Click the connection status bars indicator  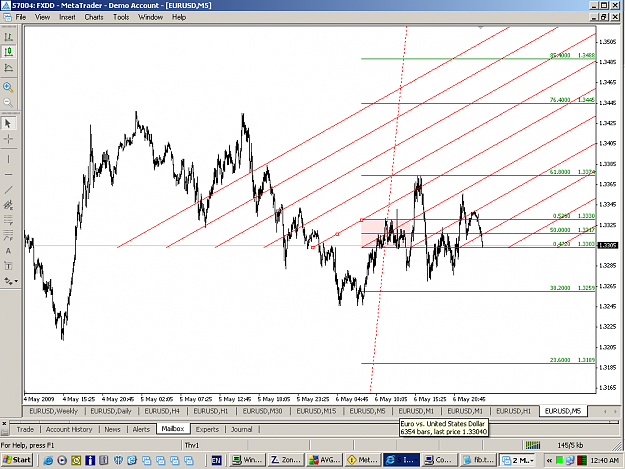533,445
